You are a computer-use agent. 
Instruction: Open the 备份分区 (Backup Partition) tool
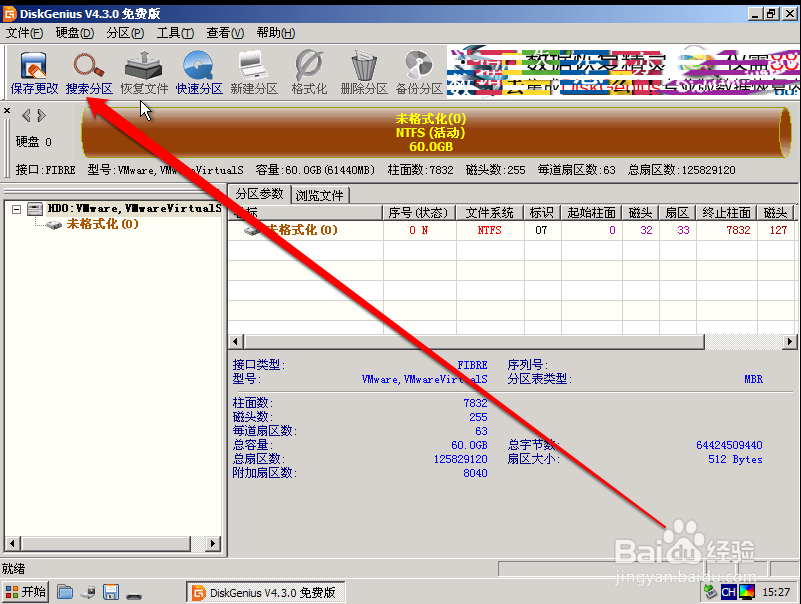(419, 70)
